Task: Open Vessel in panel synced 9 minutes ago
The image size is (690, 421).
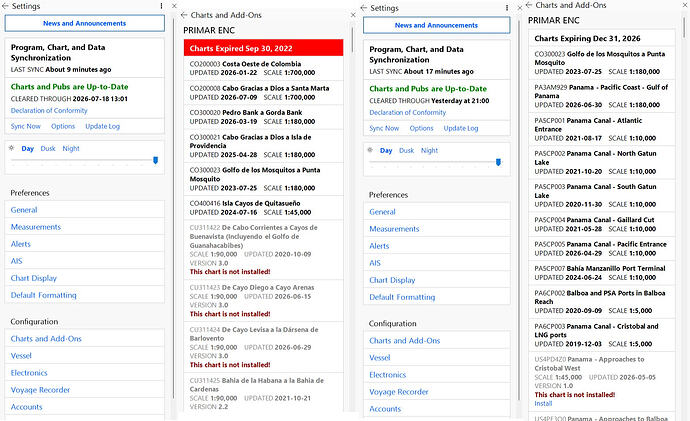Action: click(84, 356)
